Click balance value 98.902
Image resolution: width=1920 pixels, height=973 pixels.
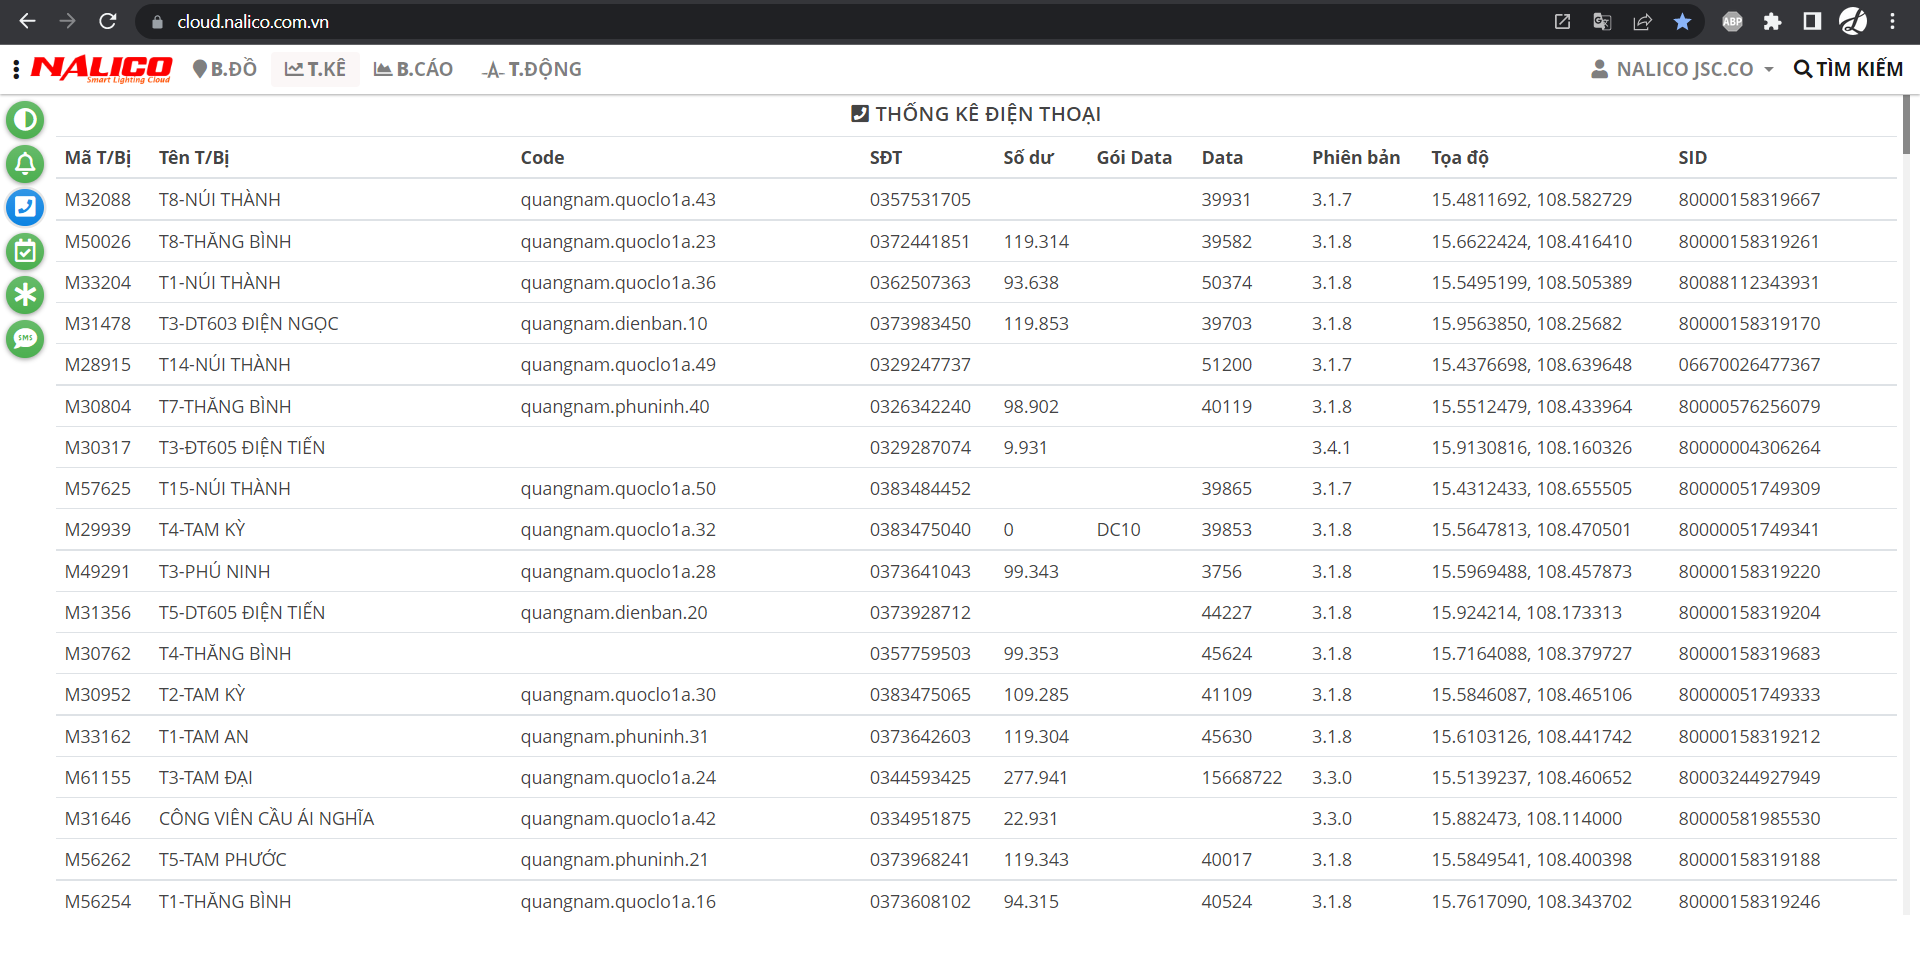pyautogui.click(x=1031, y=407)
